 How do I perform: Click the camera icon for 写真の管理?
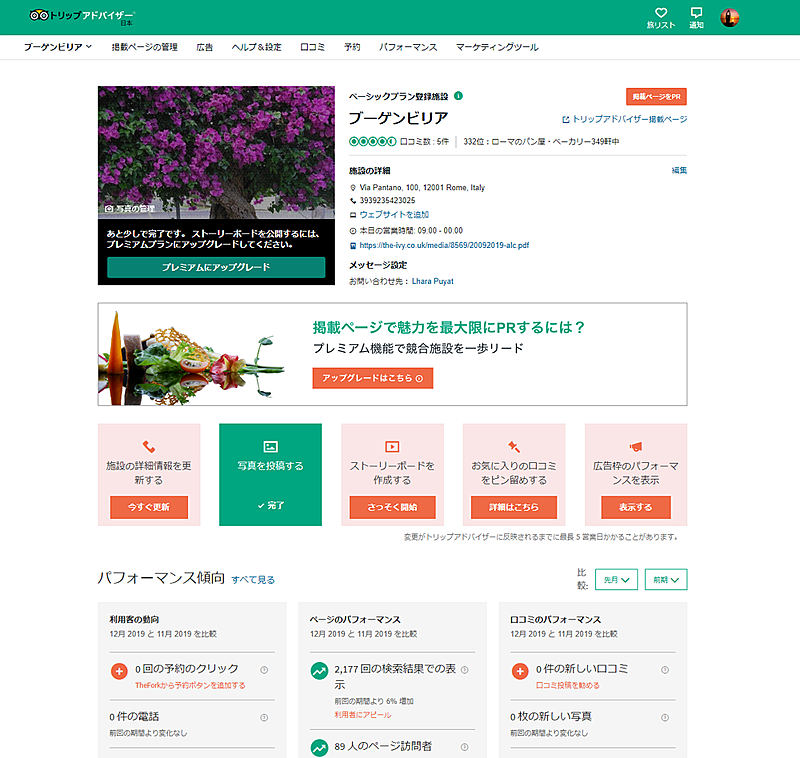pos(109,209)
